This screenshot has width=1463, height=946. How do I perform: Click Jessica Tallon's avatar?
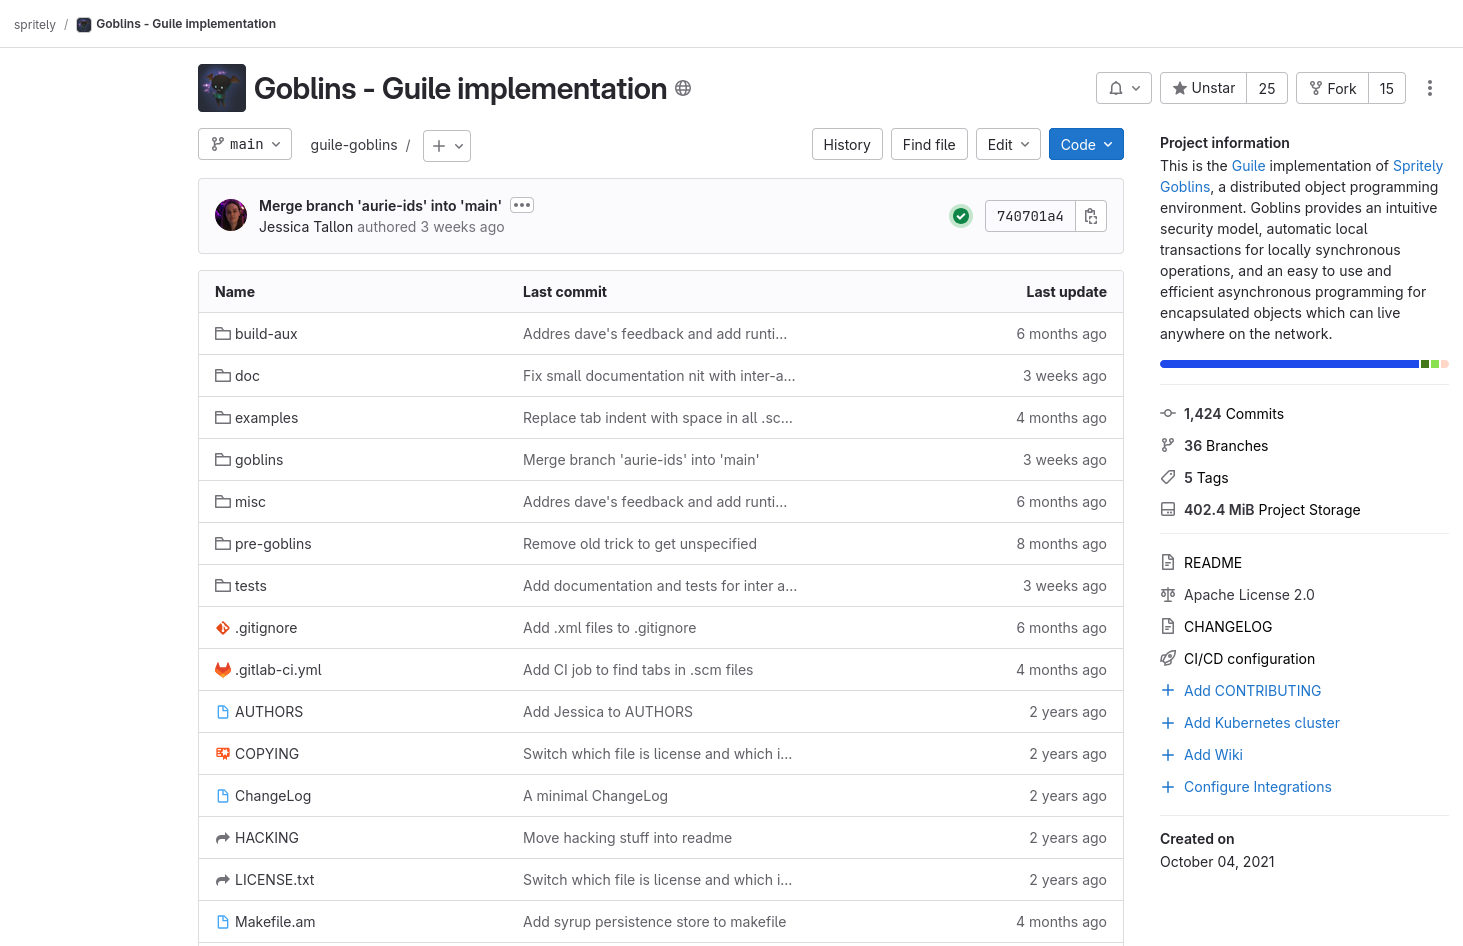point(231,215)
